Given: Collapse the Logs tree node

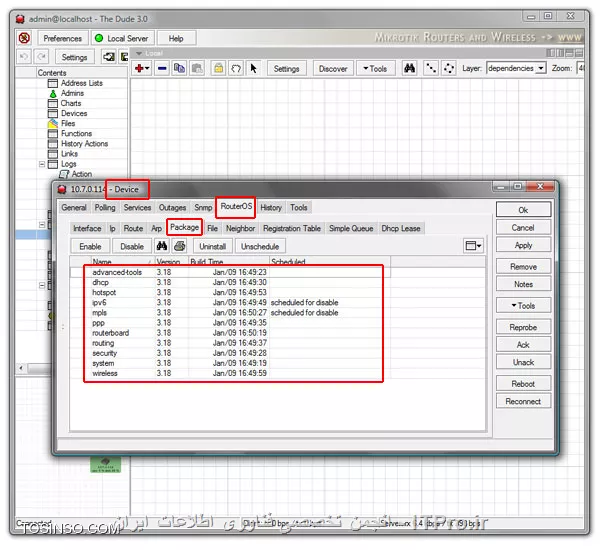Looking at the screenshot, I should tap(42, 164).
